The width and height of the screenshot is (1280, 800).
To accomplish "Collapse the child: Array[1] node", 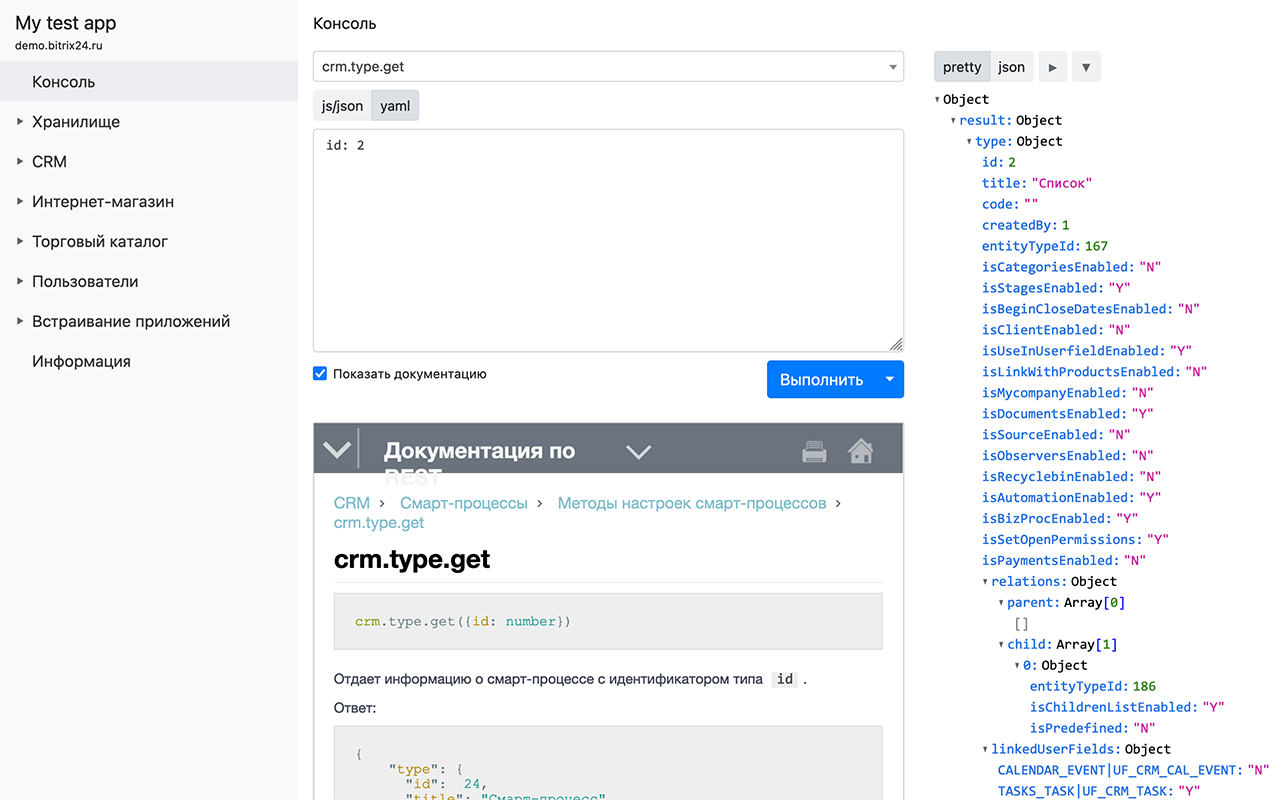I will (1001, 644).
